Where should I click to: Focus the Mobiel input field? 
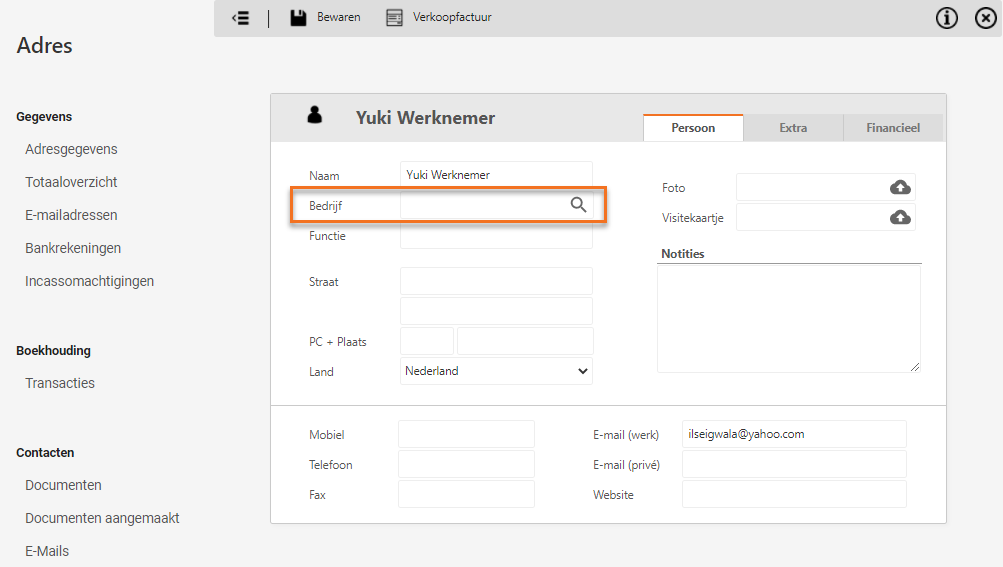click(466, 435)
